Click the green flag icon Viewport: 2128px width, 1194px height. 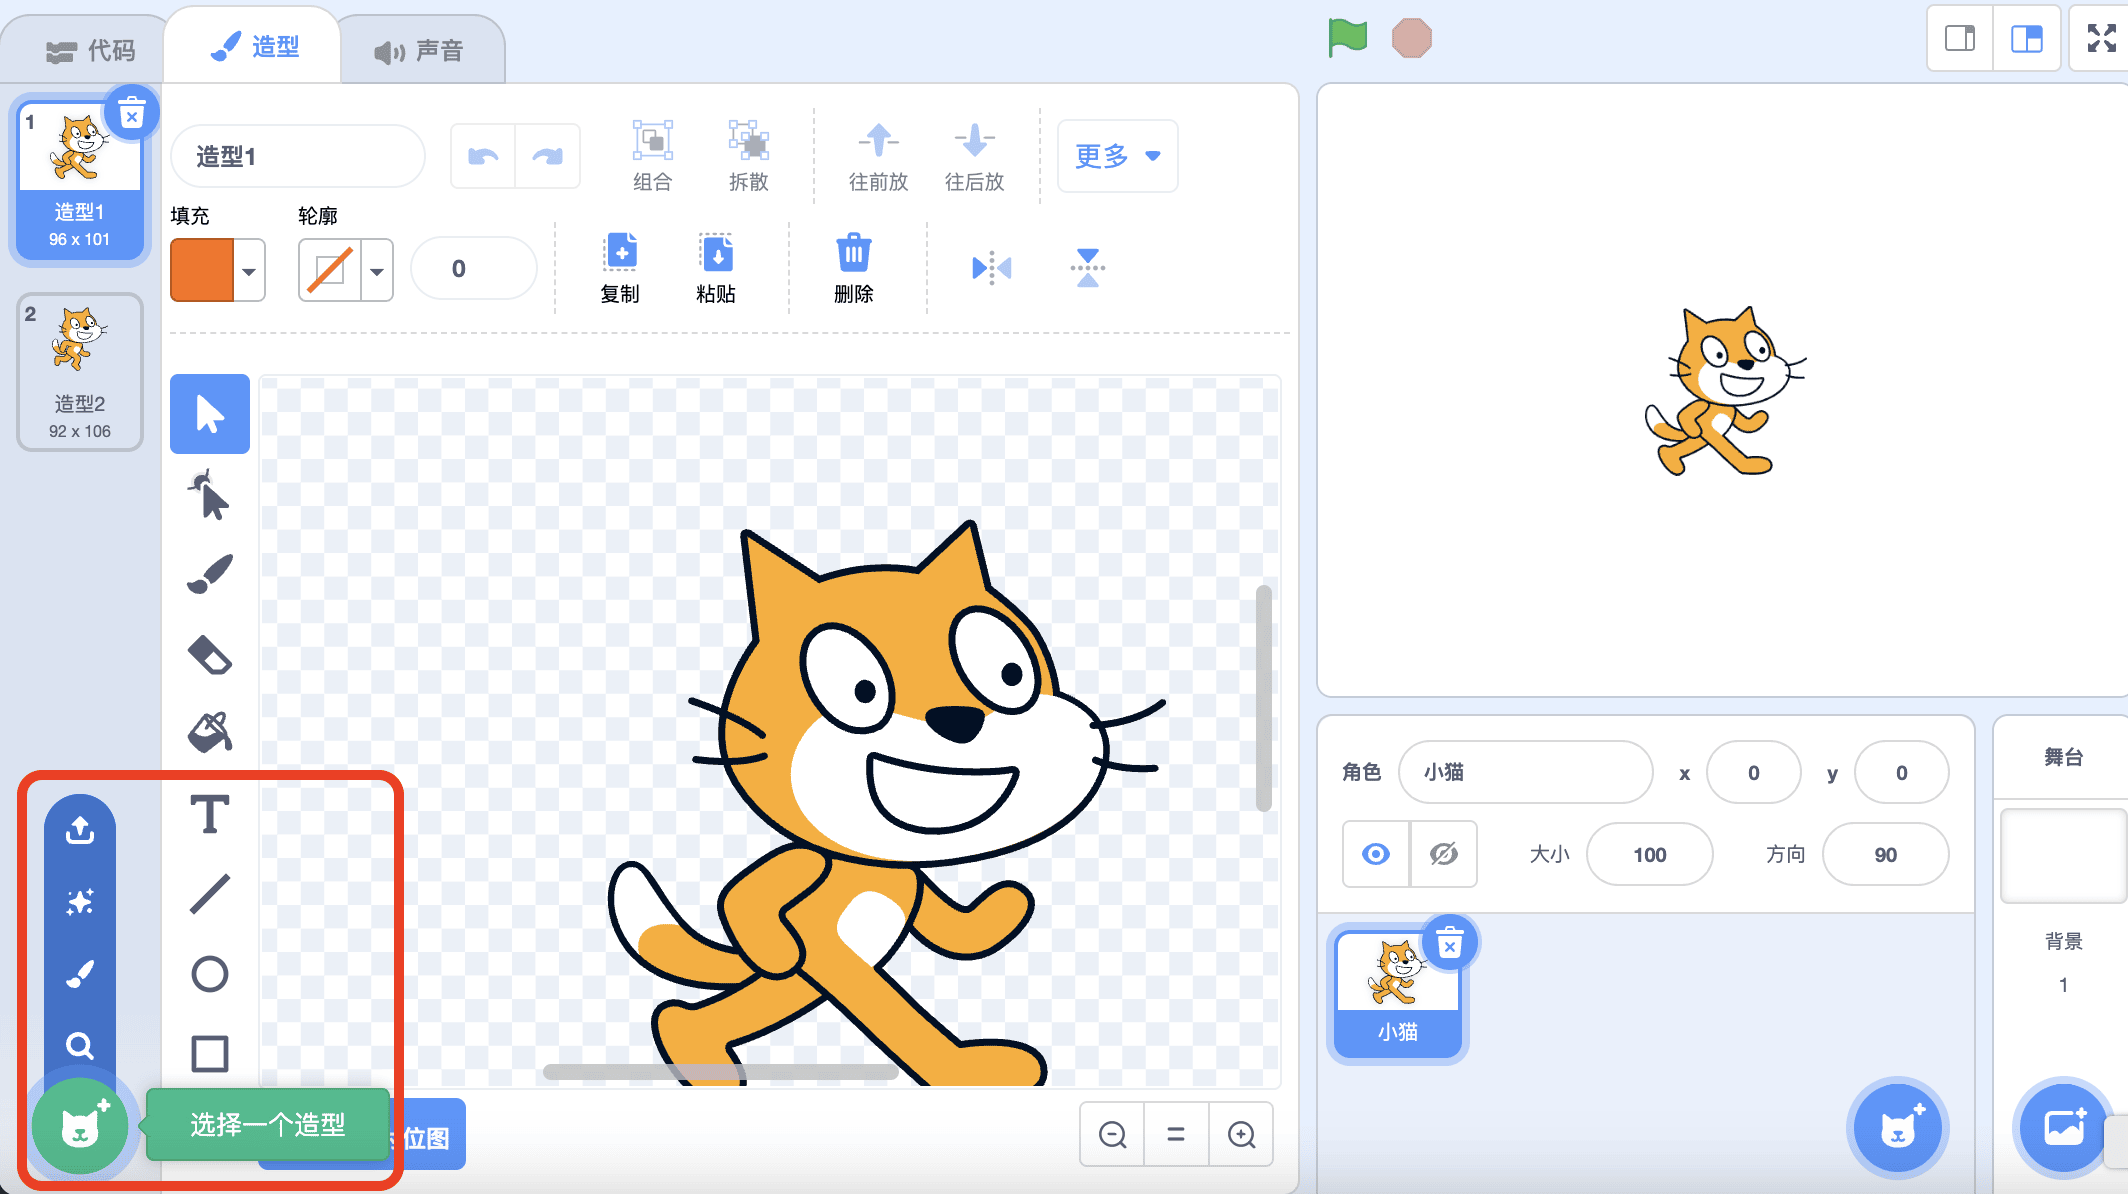click(1347, 39)
